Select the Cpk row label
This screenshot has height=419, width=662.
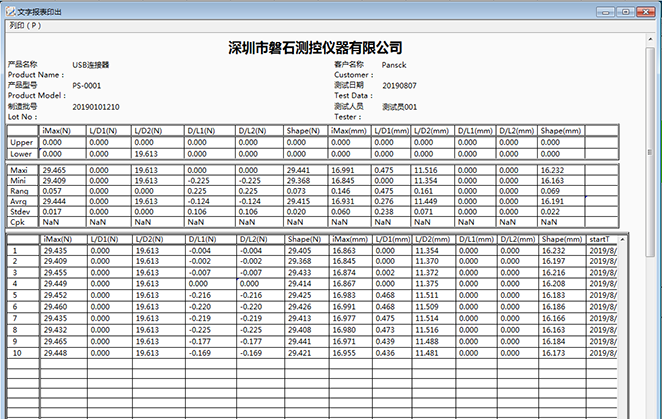point(20,223)
